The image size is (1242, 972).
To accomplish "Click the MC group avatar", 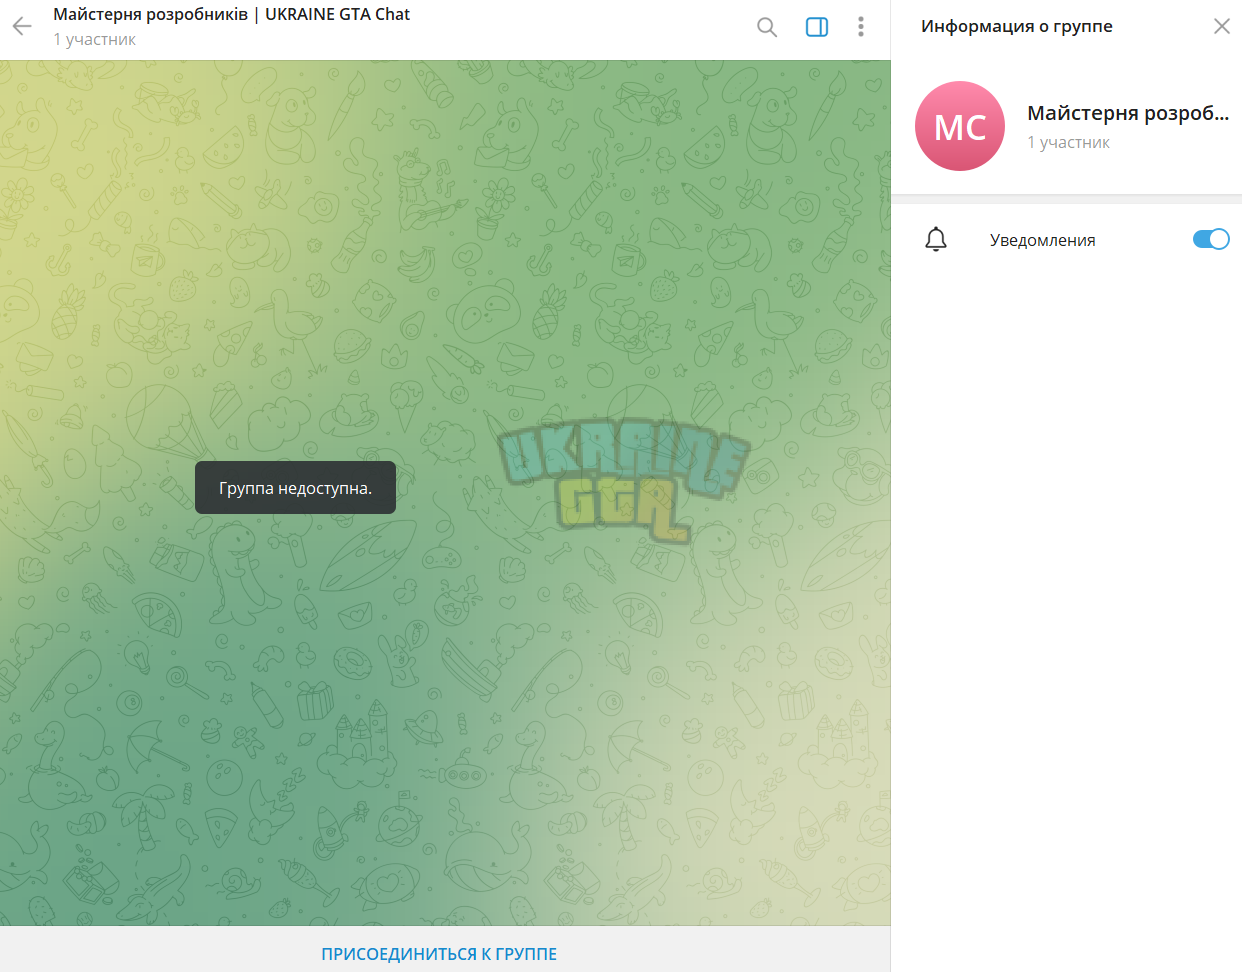I will pyautogui.click(x=960, y=126).
